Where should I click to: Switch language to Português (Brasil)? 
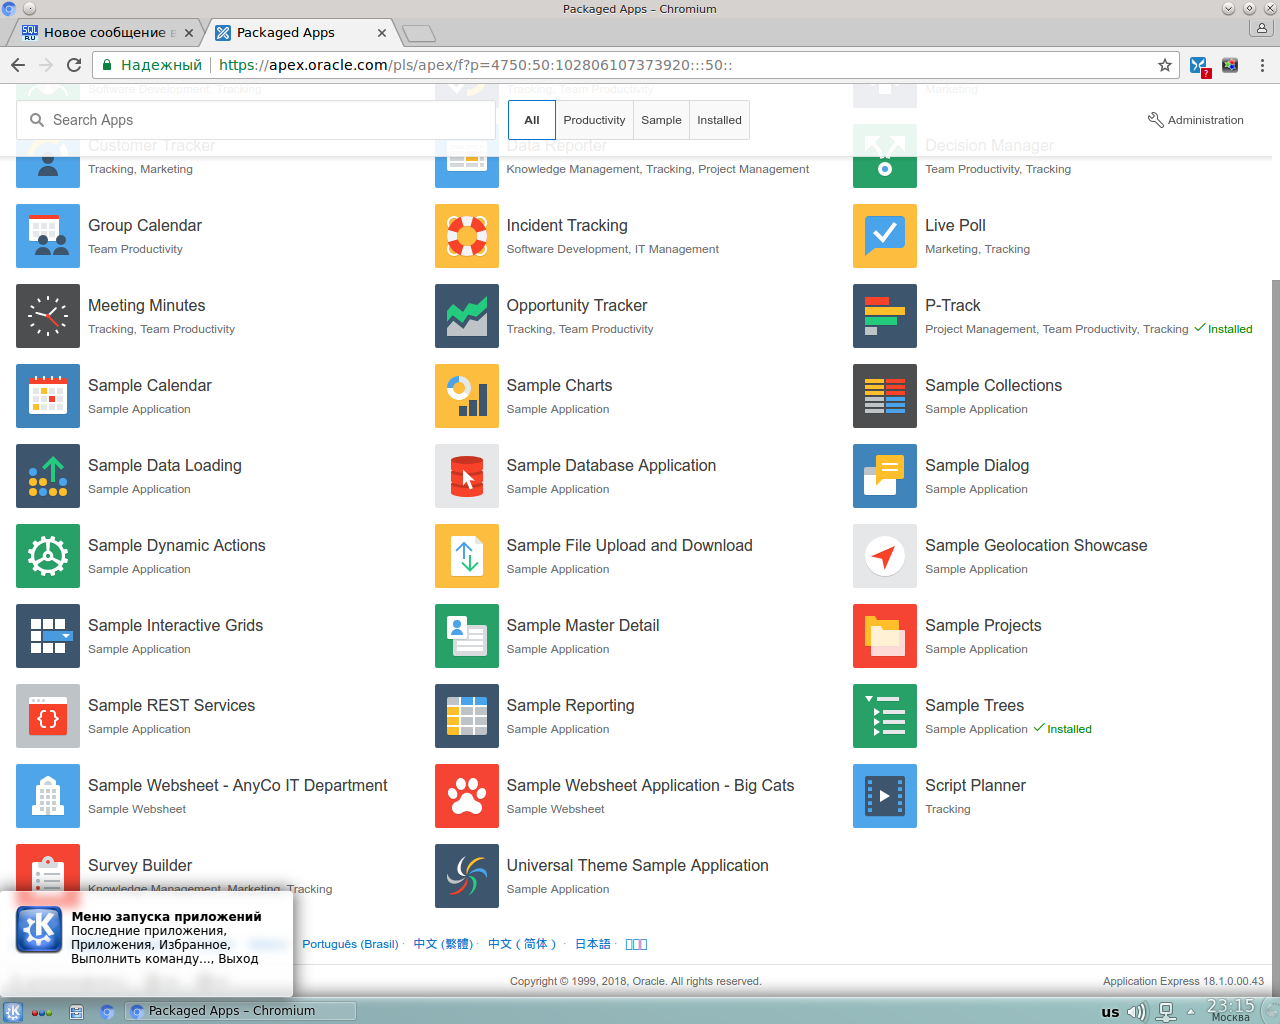pyautogui.click(x=350, y=944)
